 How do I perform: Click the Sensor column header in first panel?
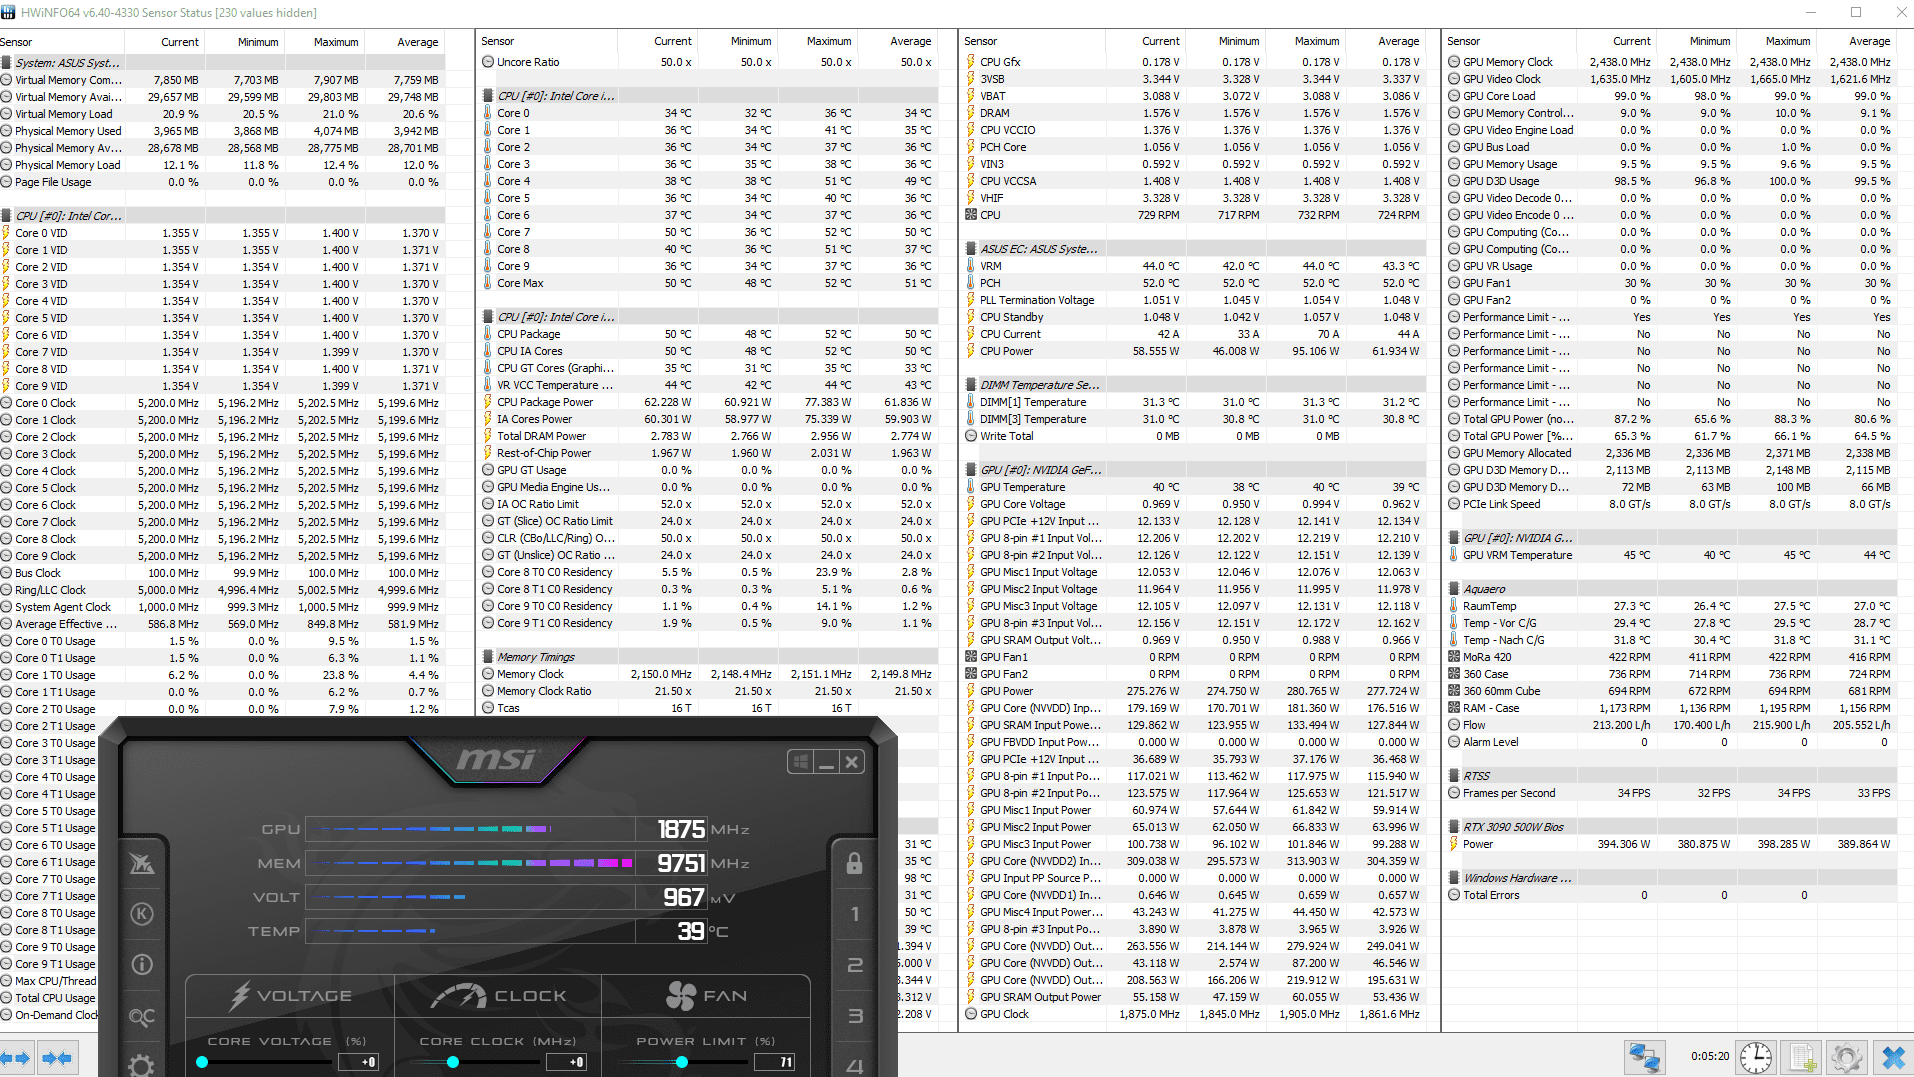click(62, 42)
